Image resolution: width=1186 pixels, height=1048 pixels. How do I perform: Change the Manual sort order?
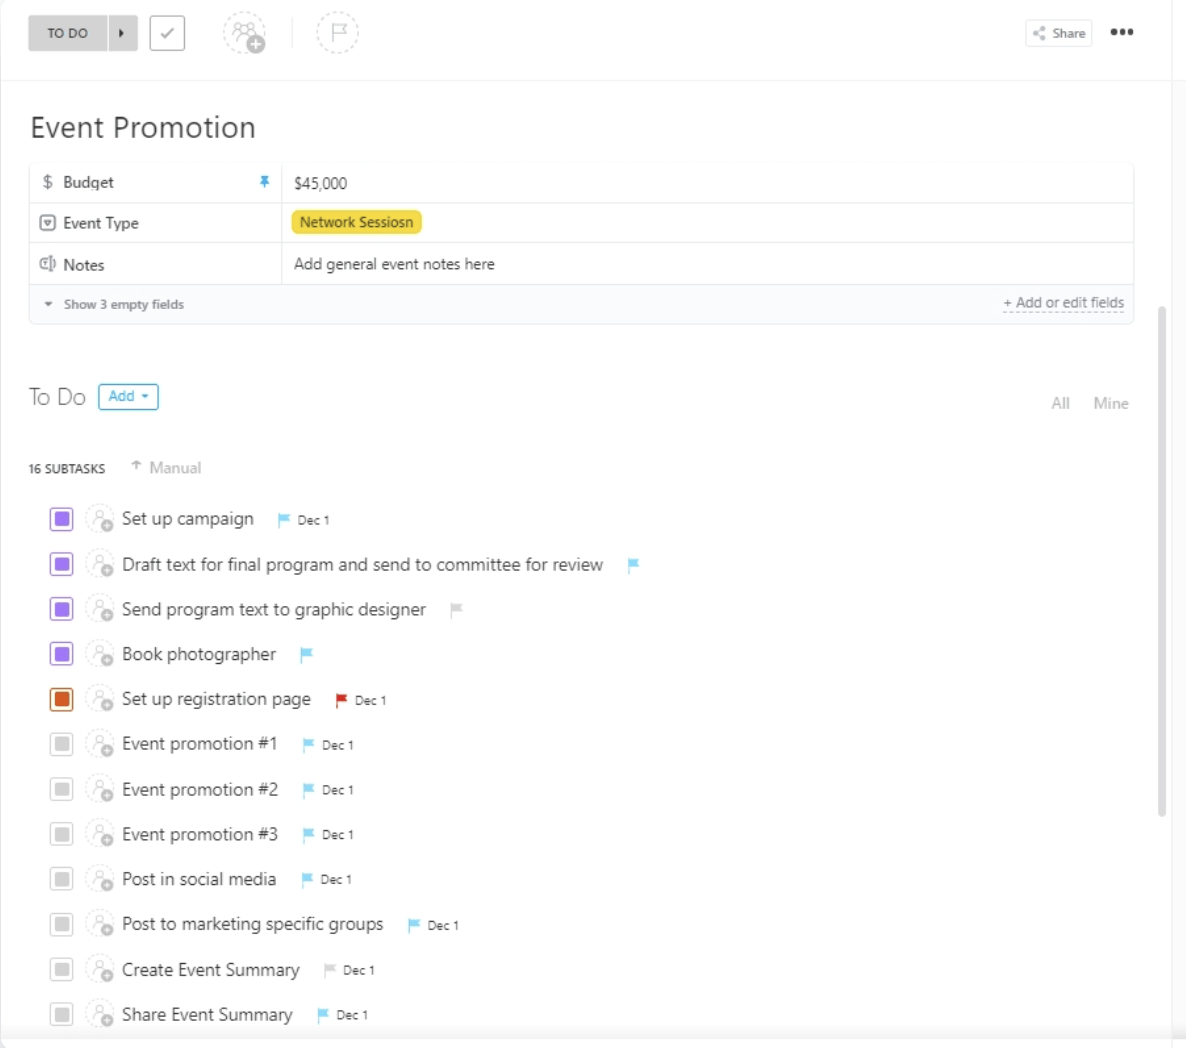[x=166, y=468]
